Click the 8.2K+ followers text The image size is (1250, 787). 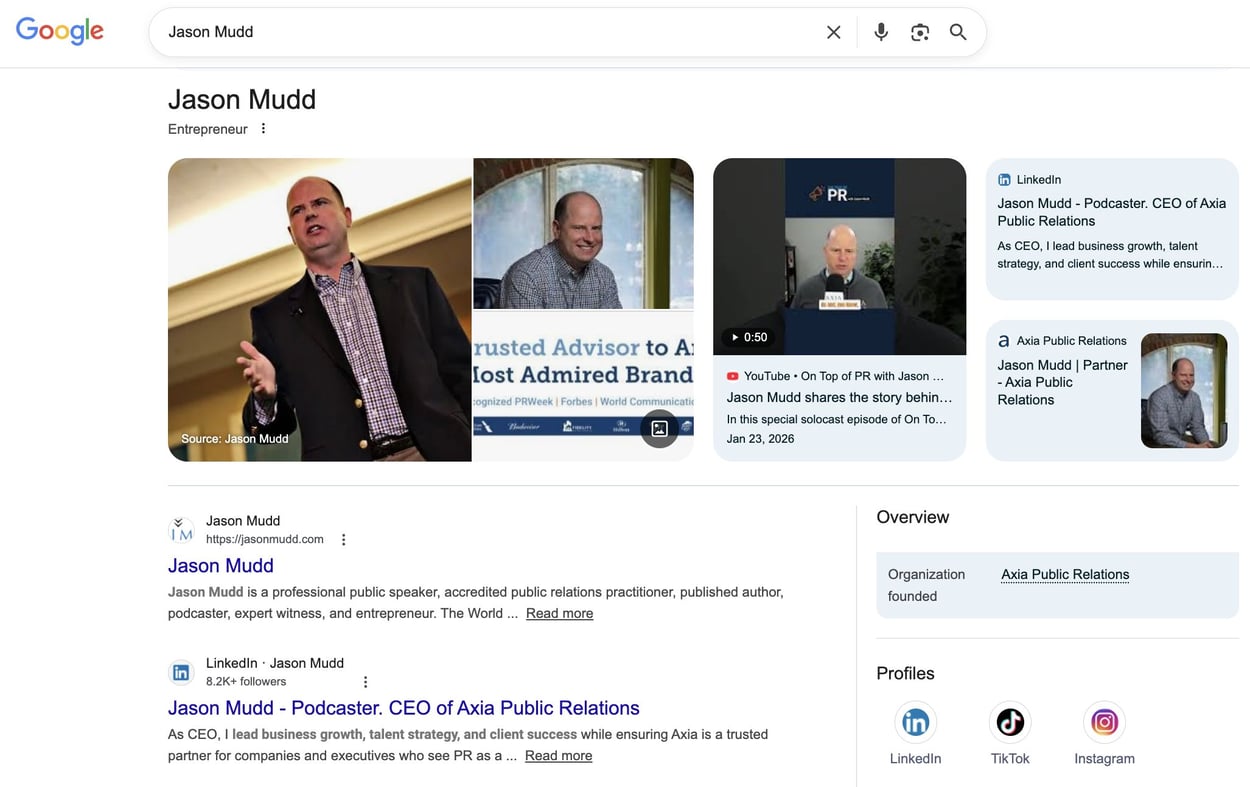tap(246, 681)
